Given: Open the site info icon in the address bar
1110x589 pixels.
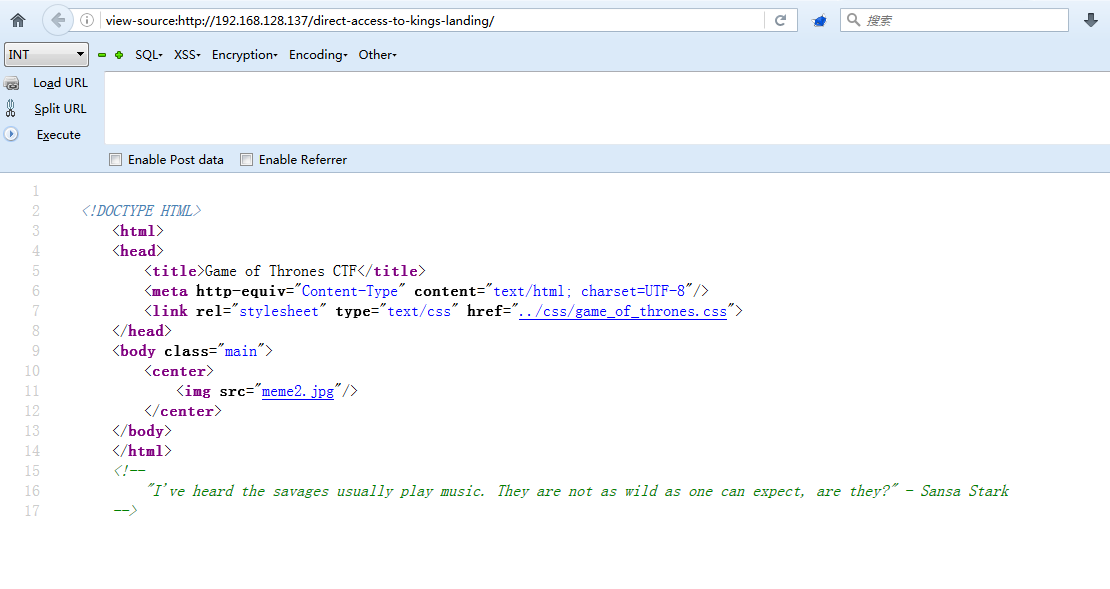Looking at the screenshot, I should pos(86,21).
